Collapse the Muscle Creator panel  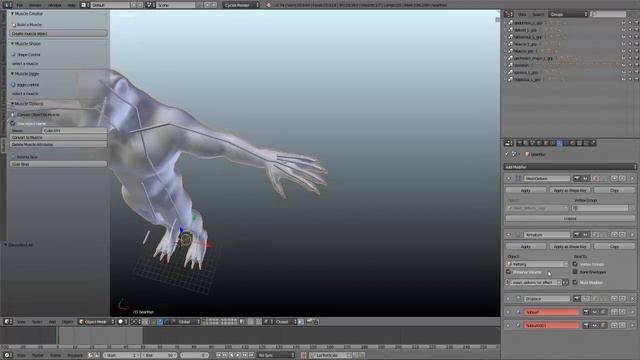12,13
